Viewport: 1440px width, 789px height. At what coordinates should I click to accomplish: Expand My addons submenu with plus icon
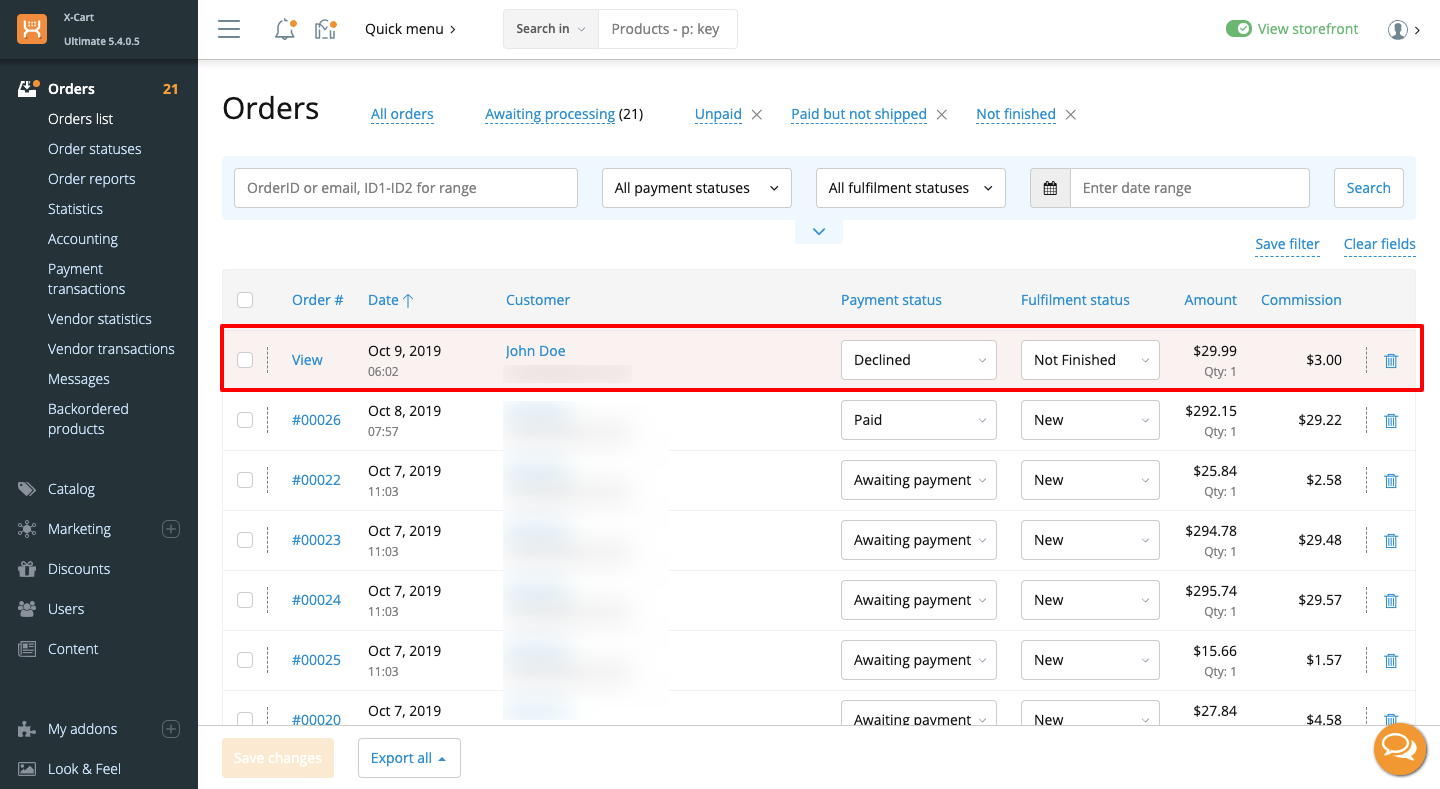click(x=171, y=729)
